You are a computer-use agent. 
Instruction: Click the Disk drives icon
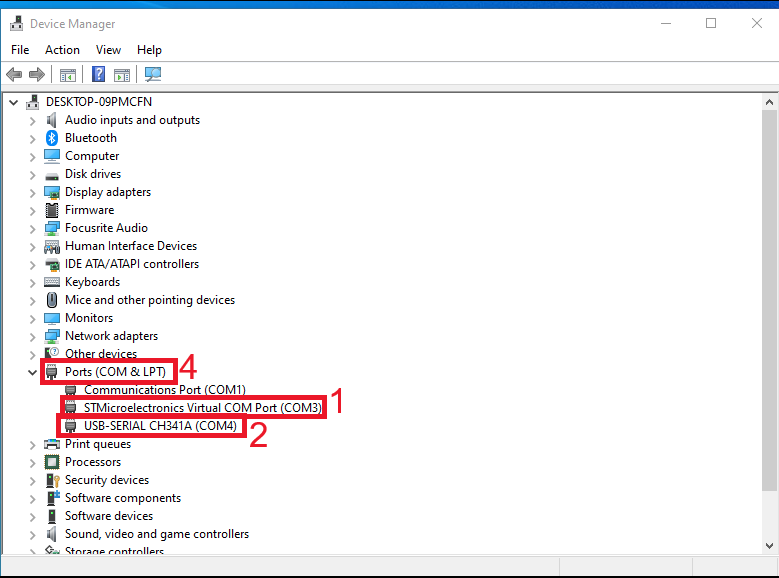(52, 176)
